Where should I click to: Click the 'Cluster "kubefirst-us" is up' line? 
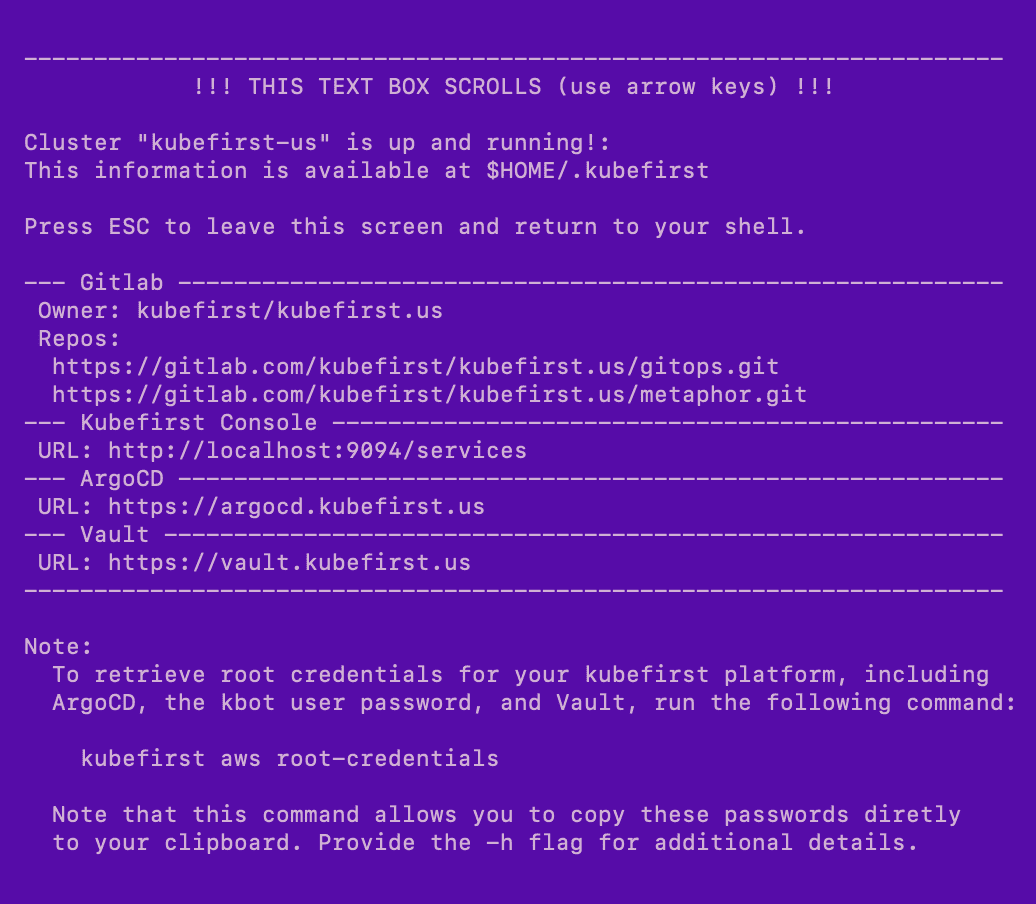317,143
